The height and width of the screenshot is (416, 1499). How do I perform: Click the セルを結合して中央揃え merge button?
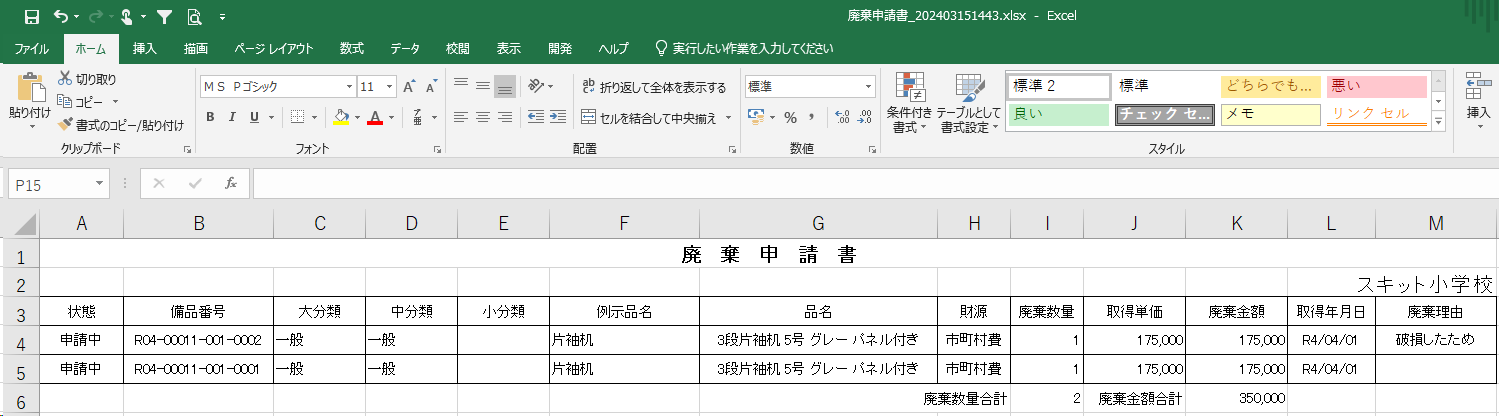(656, 118)
